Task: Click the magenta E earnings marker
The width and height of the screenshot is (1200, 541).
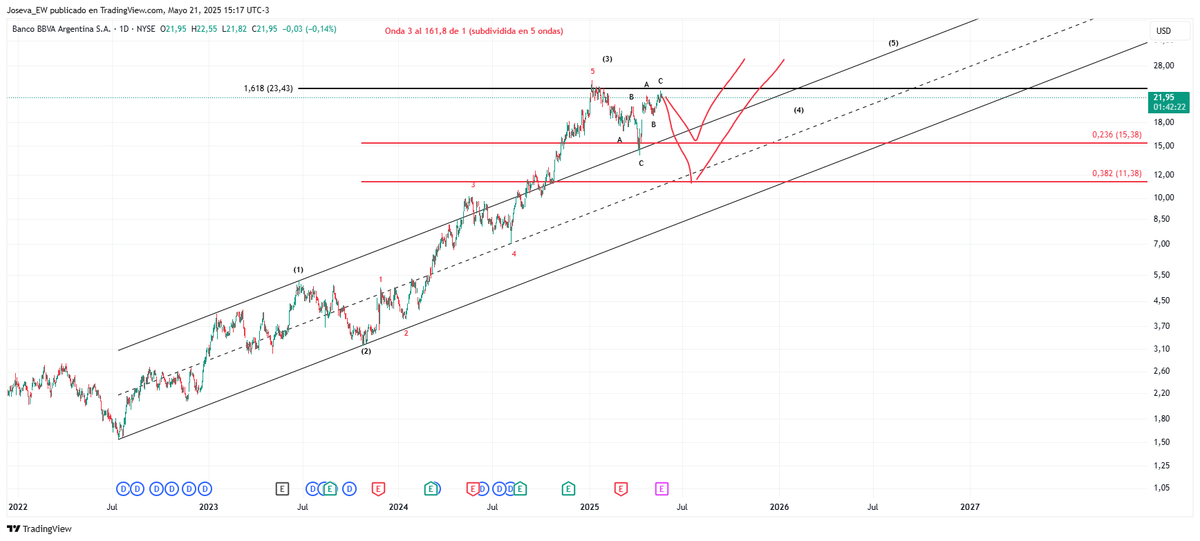Action: pyautogui.click(x=661, y=489)
